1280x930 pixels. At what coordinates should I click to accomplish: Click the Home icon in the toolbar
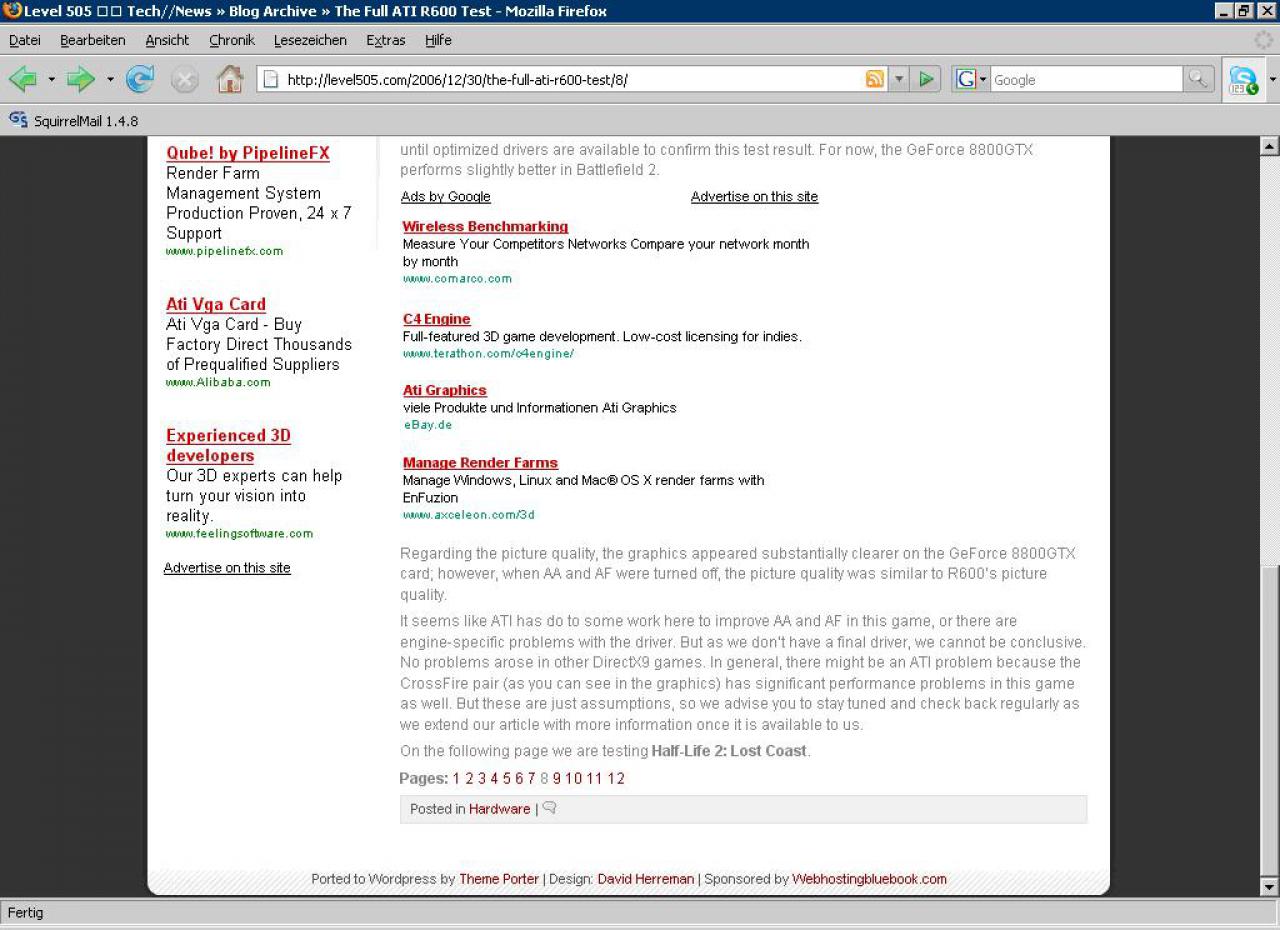click(x=230, y=79)
